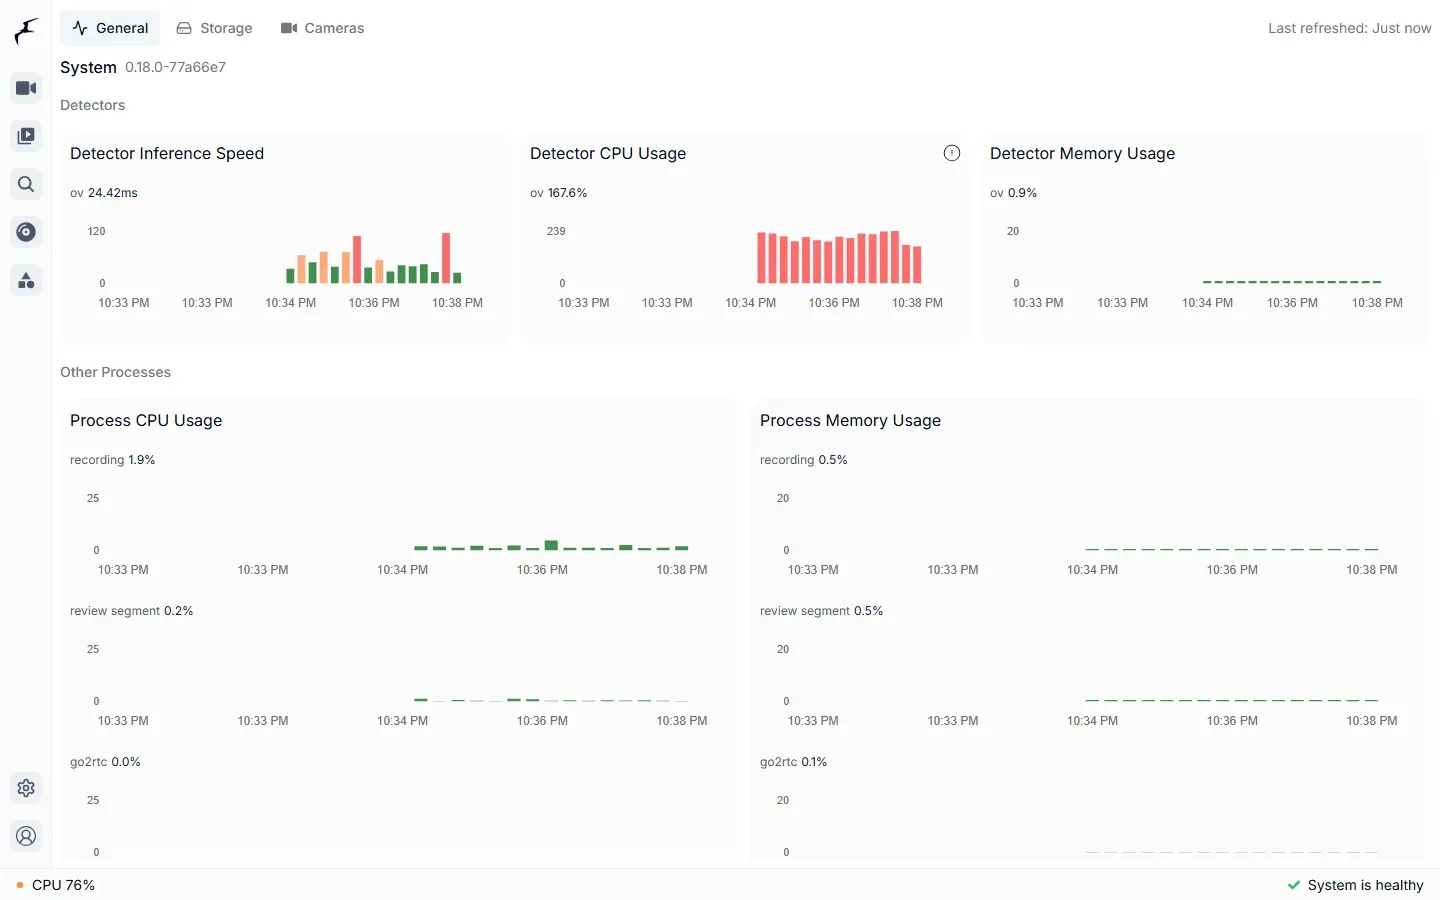Click the info icon on Detector CPU Usage

coord(952,153)
